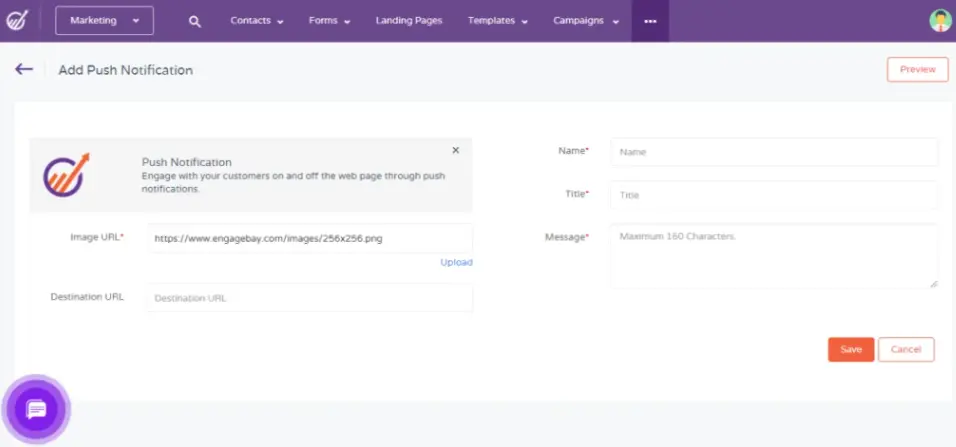Open the Campaigns dropdown menu

click(586, 21)
